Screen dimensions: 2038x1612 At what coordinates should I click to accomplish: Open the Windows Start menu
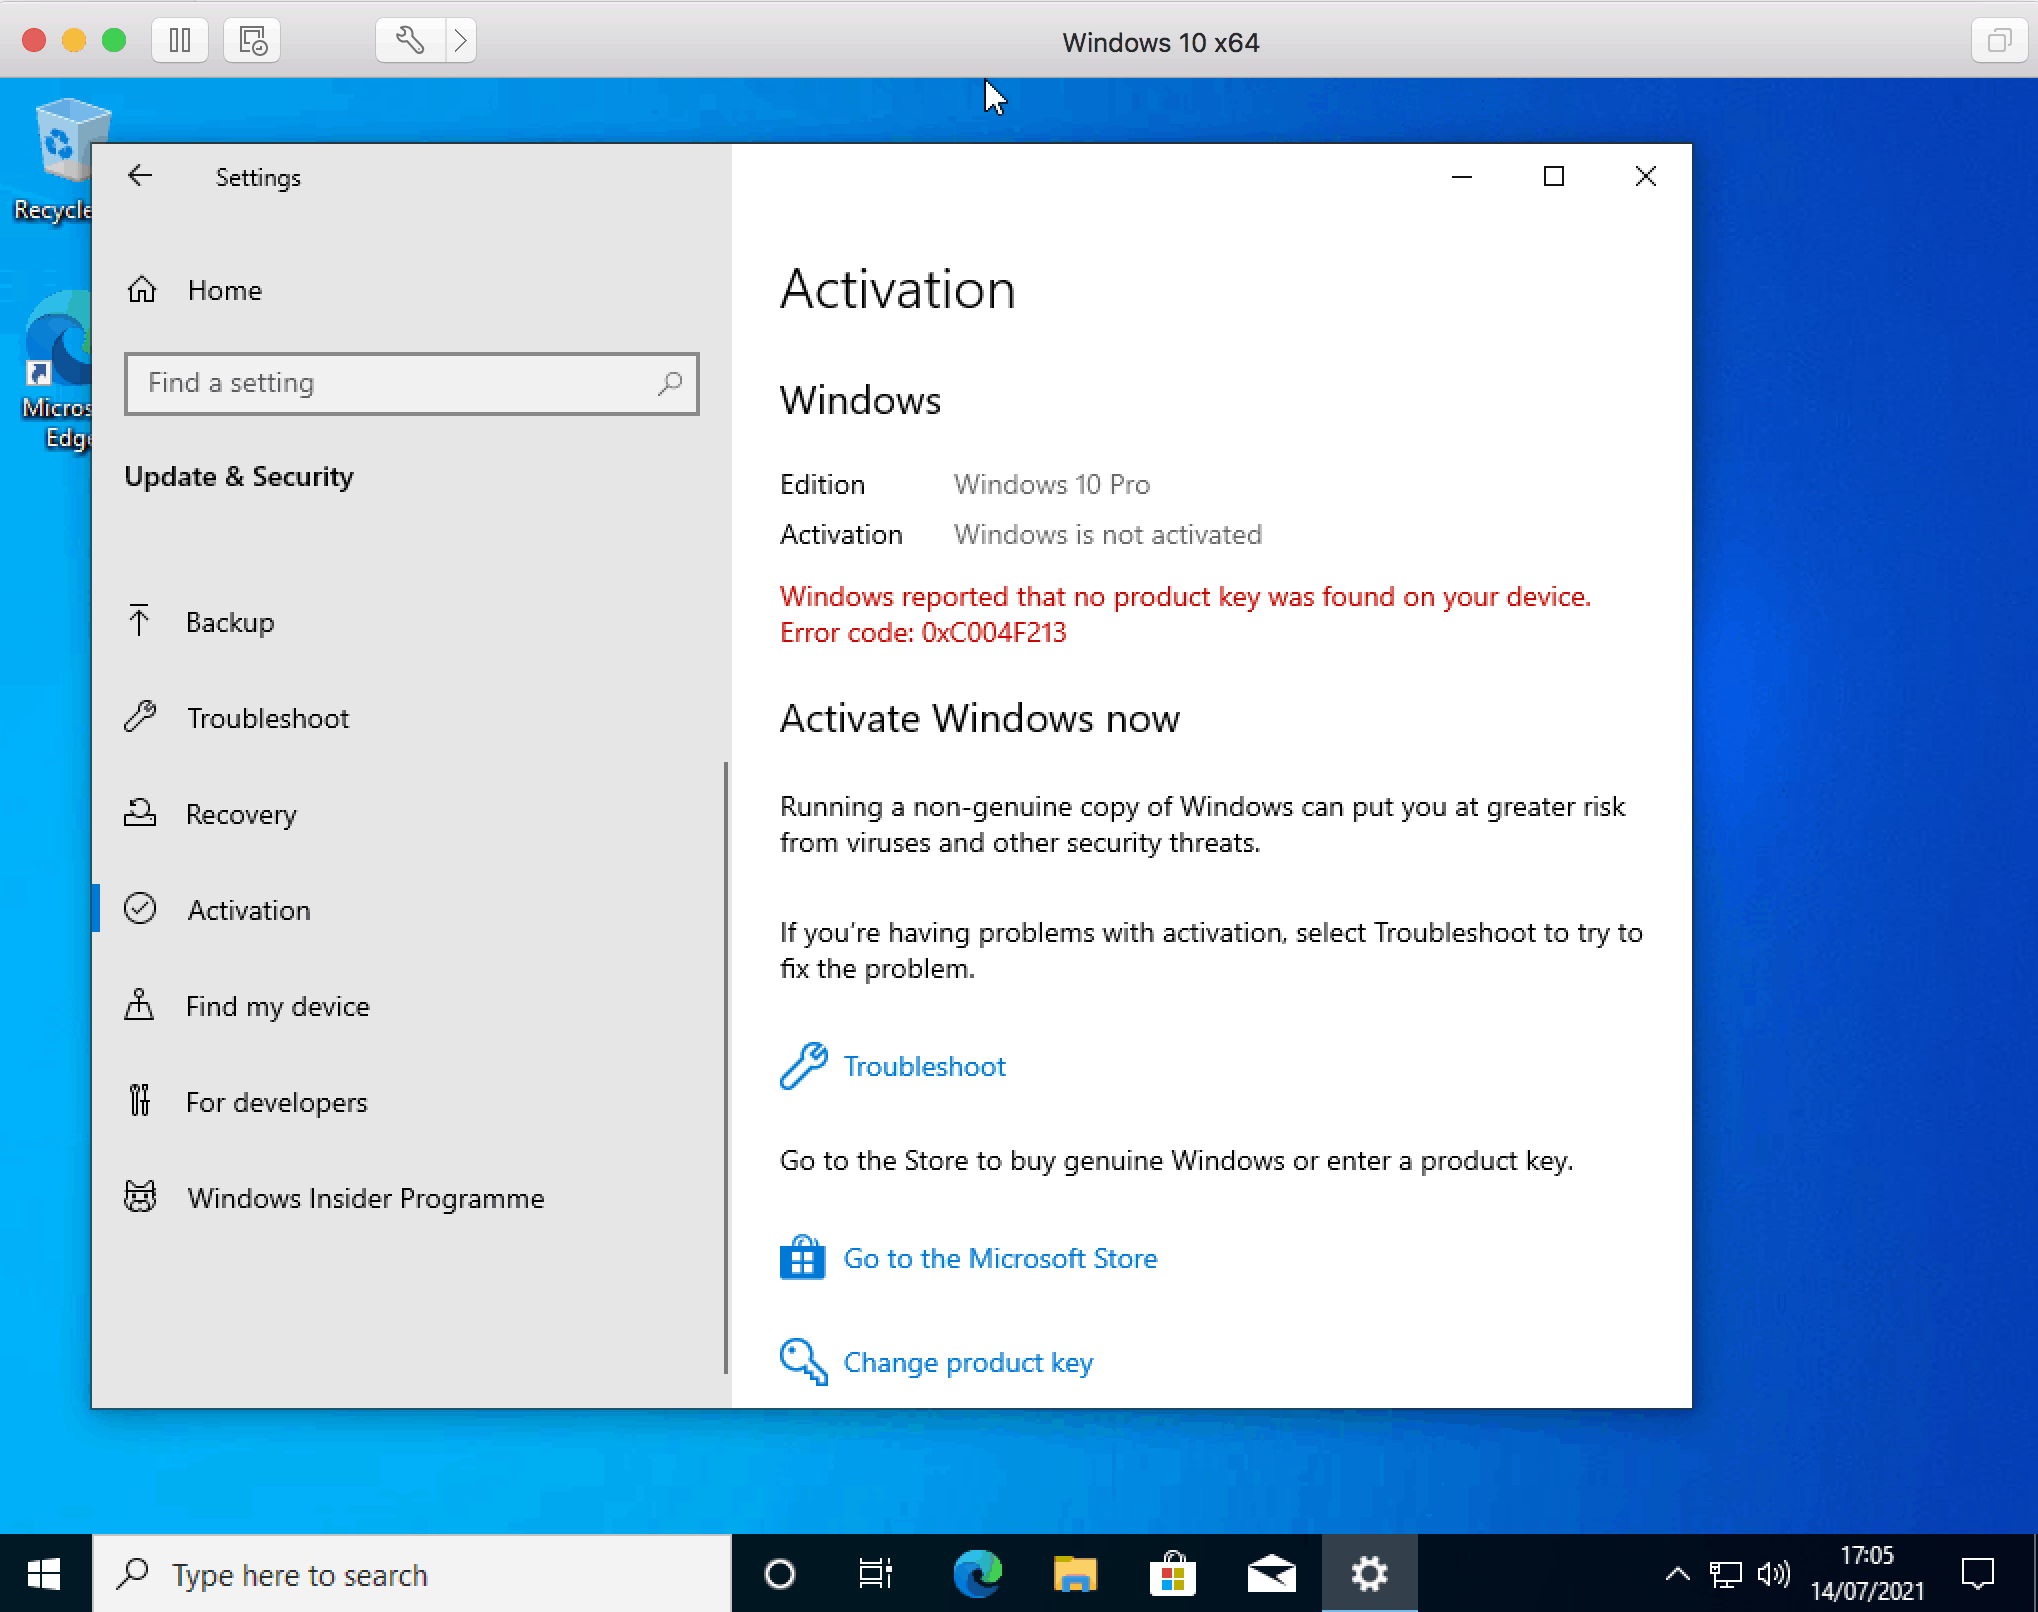45,1574
